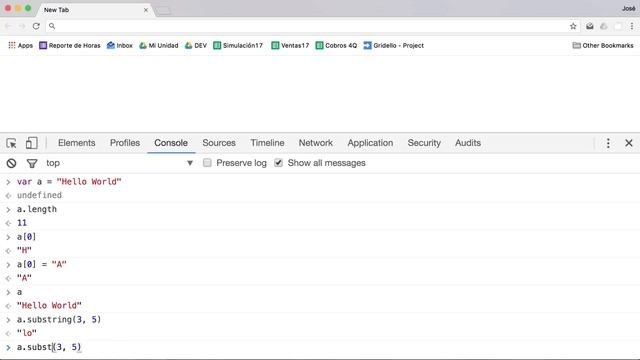Click the 'var a = "Hello World"' console line
Image resolution: width=640 pixels, height=360 pixels.
pyautogui.click(x=69, y=182)
